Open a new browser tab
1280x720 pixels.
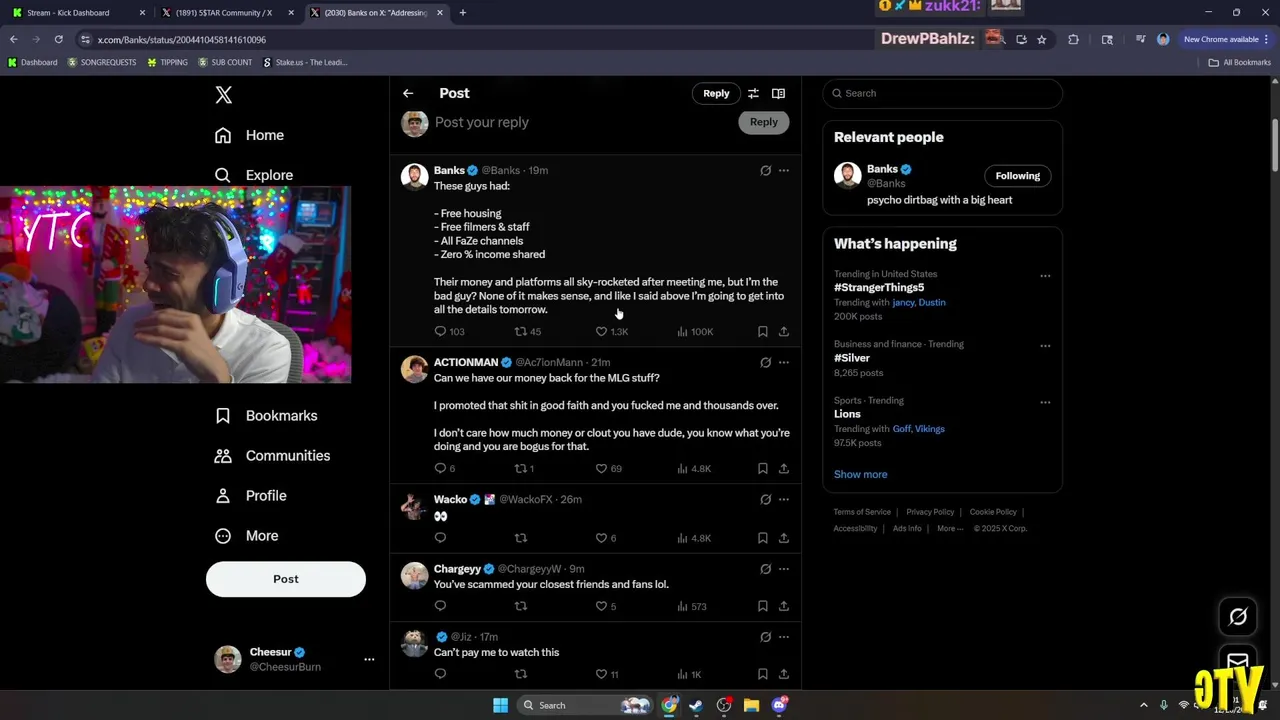point(463,13)
